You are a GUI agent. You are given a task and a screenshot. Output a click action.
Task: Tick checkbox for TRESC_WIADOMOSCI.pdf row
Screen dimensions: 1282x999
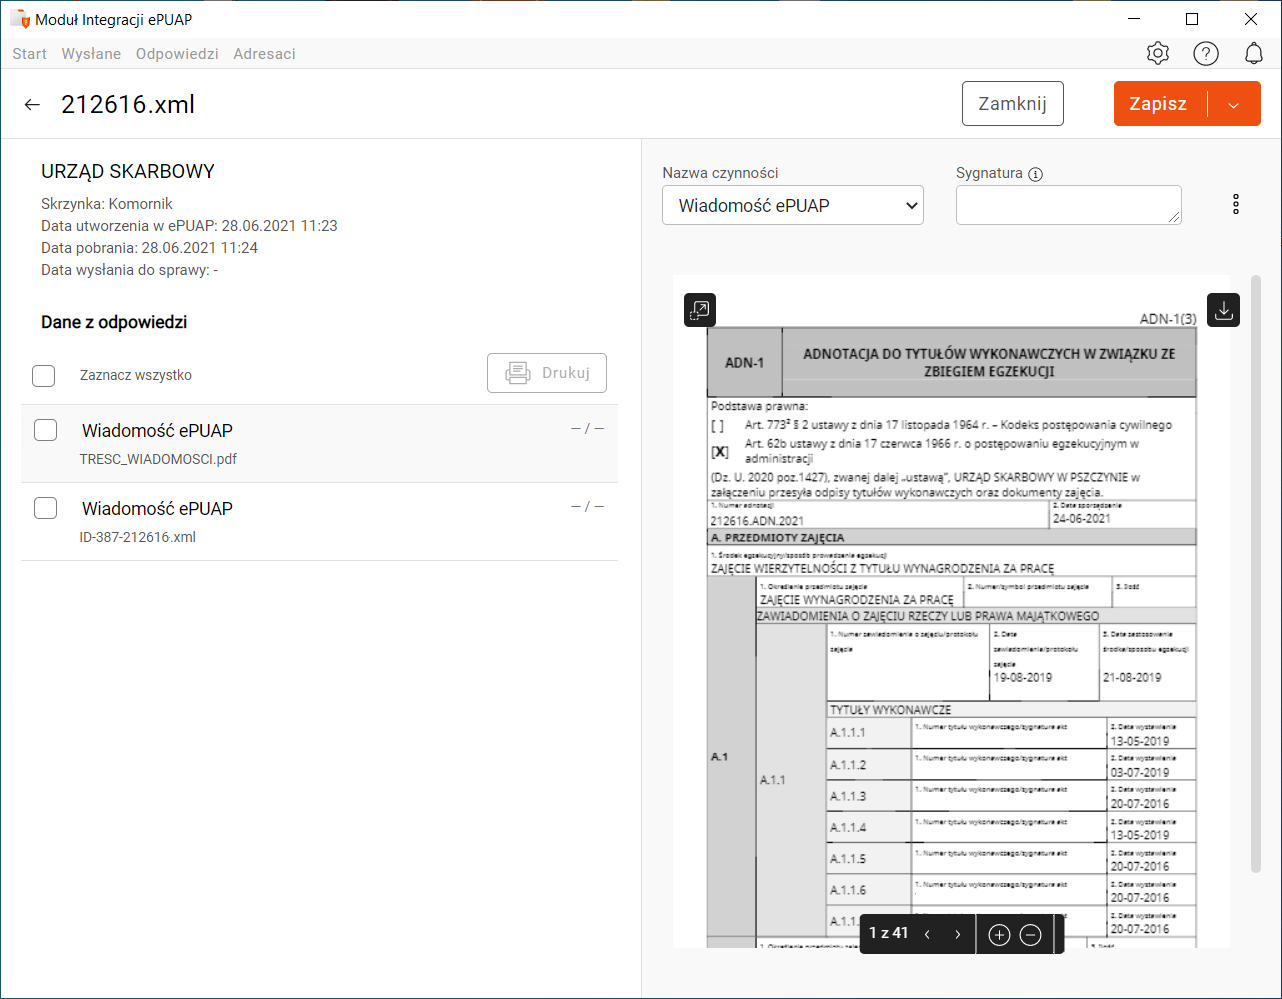46,430
